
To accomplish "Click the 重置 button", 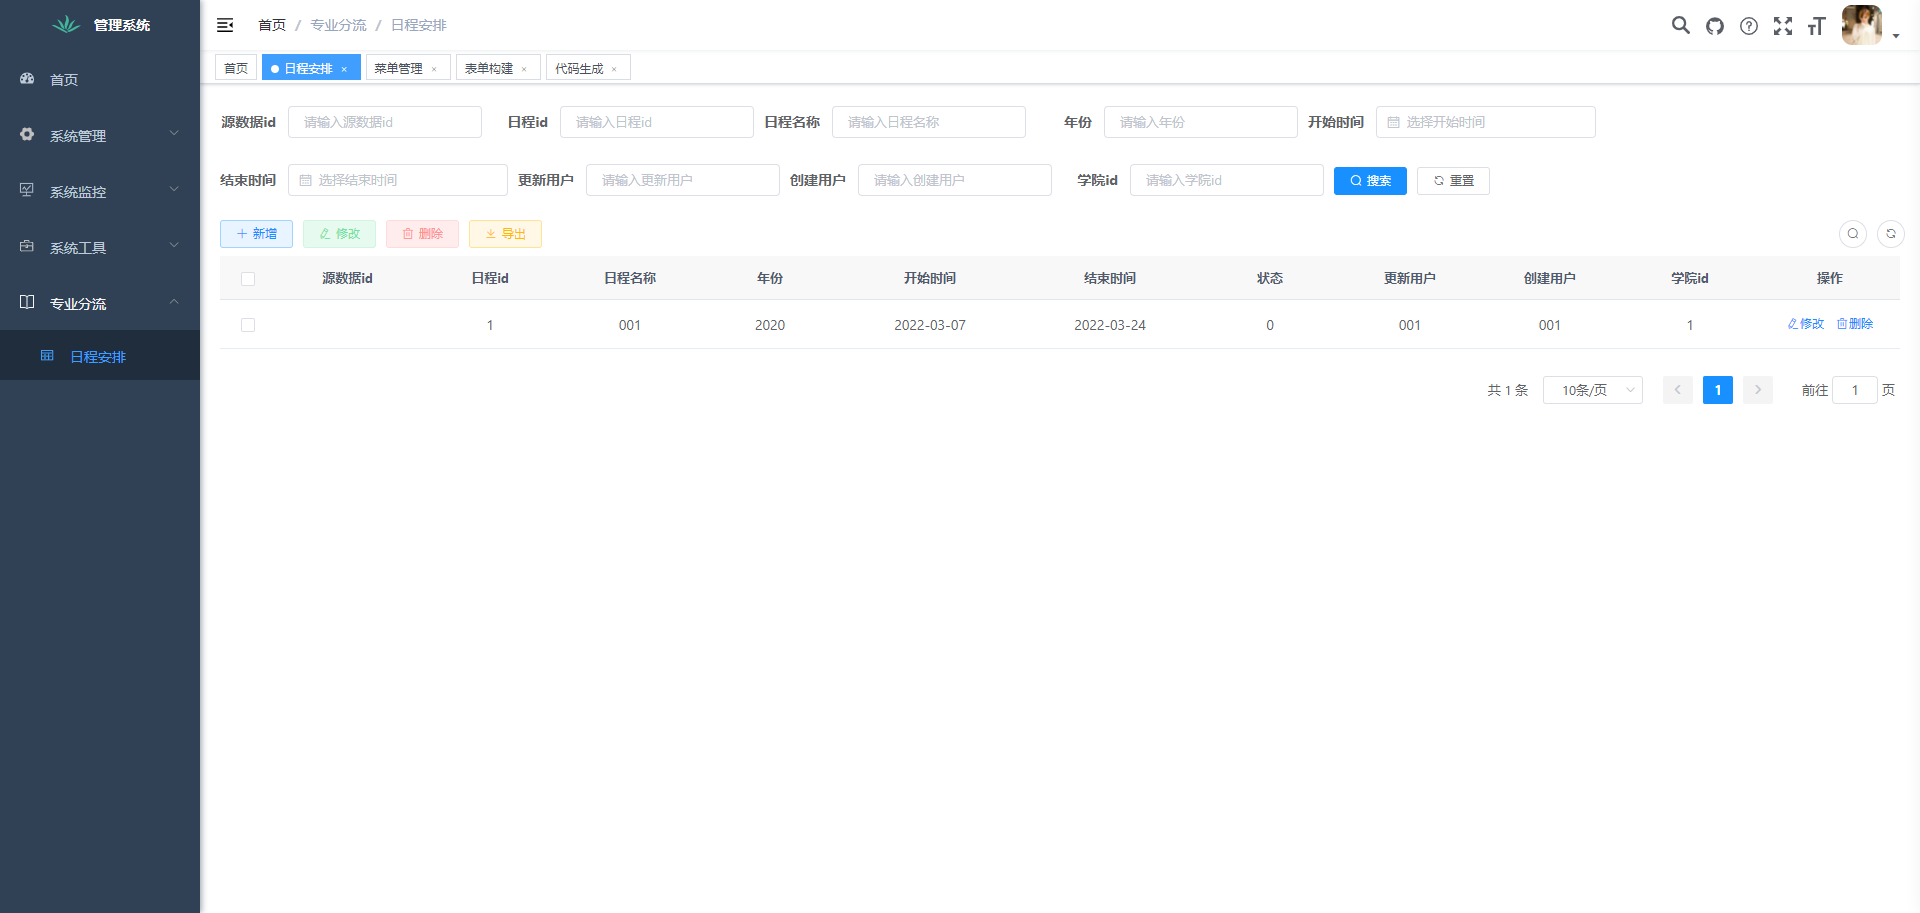I will (1453, 181).
